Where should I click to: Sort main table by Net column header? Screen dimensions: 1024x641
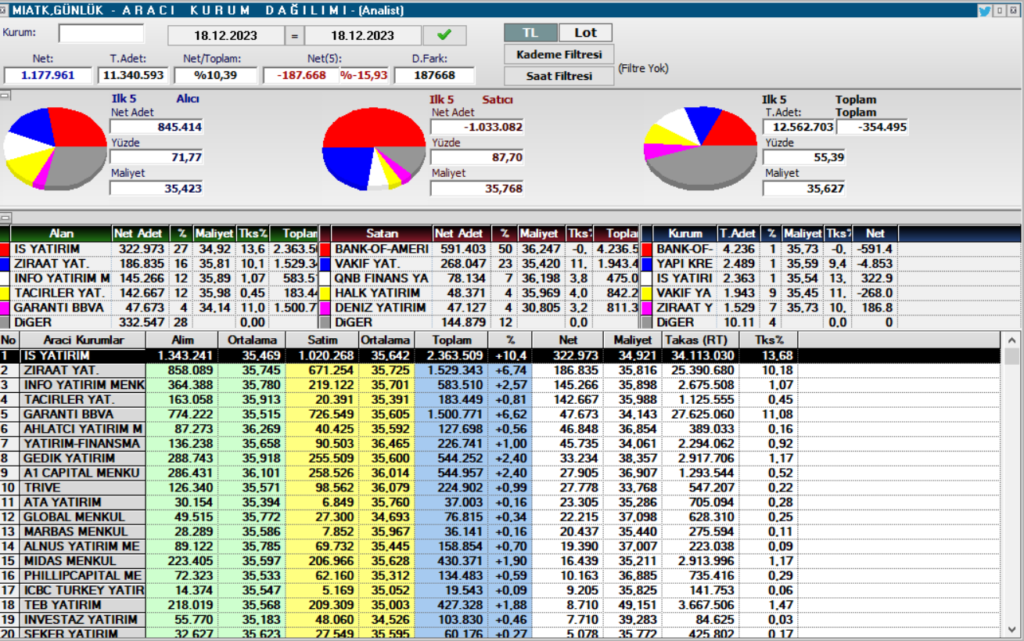click(x=568, y=340)
